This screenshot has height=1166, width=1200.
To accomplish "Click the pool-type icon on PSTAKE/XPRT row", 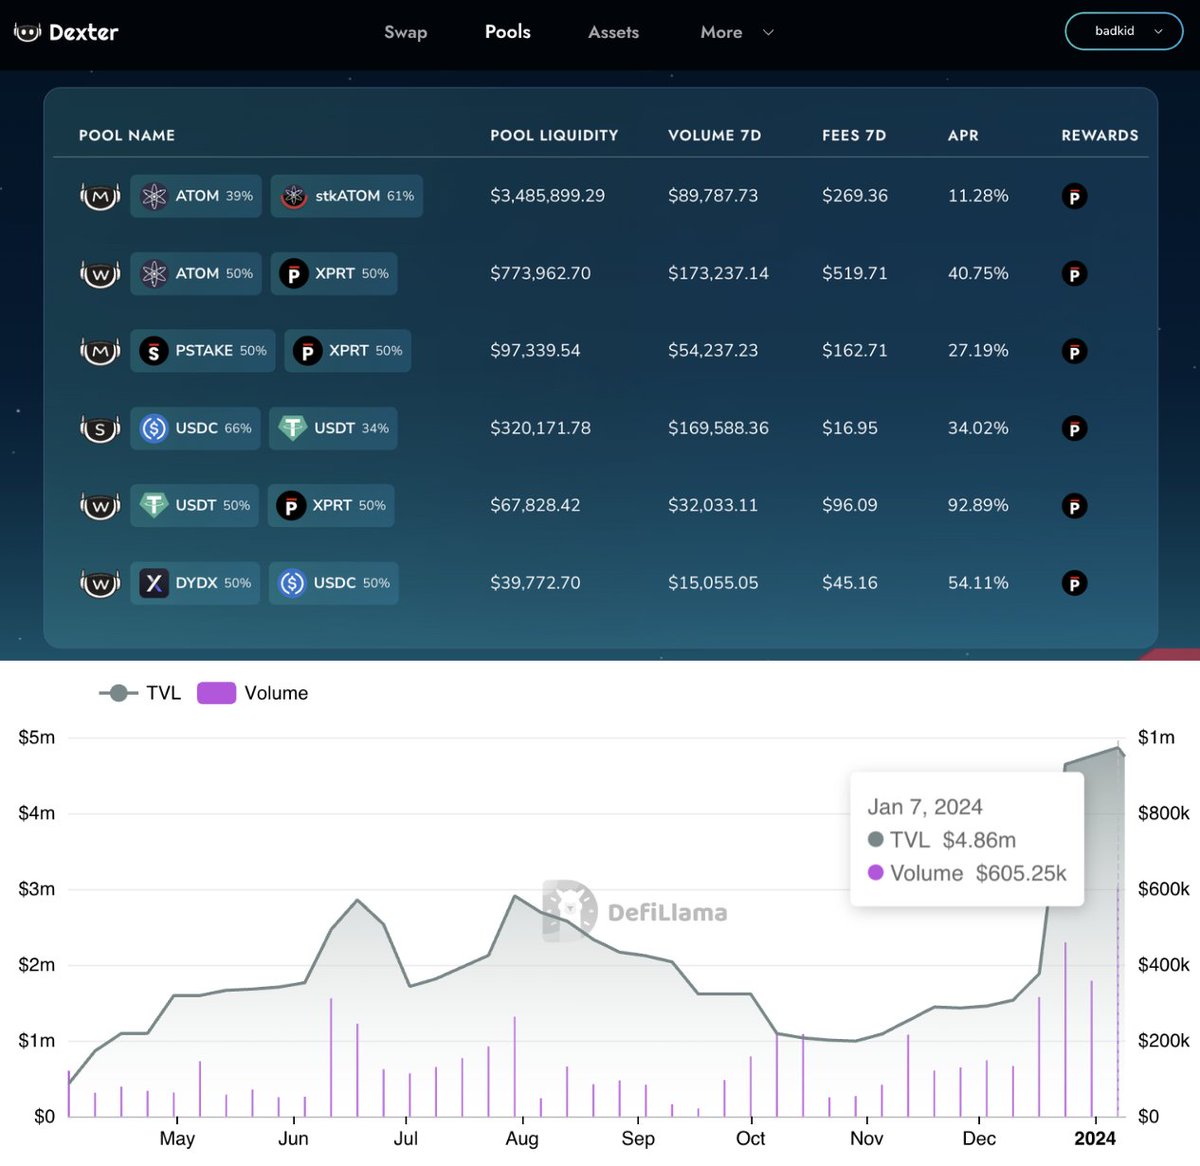I will (x=100, y=351).
